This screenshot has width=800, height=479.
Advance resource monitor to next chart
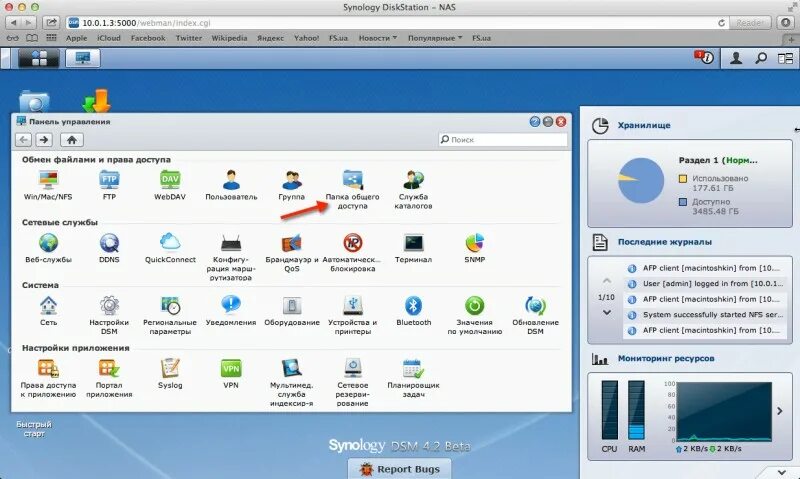tap(780, 411)
